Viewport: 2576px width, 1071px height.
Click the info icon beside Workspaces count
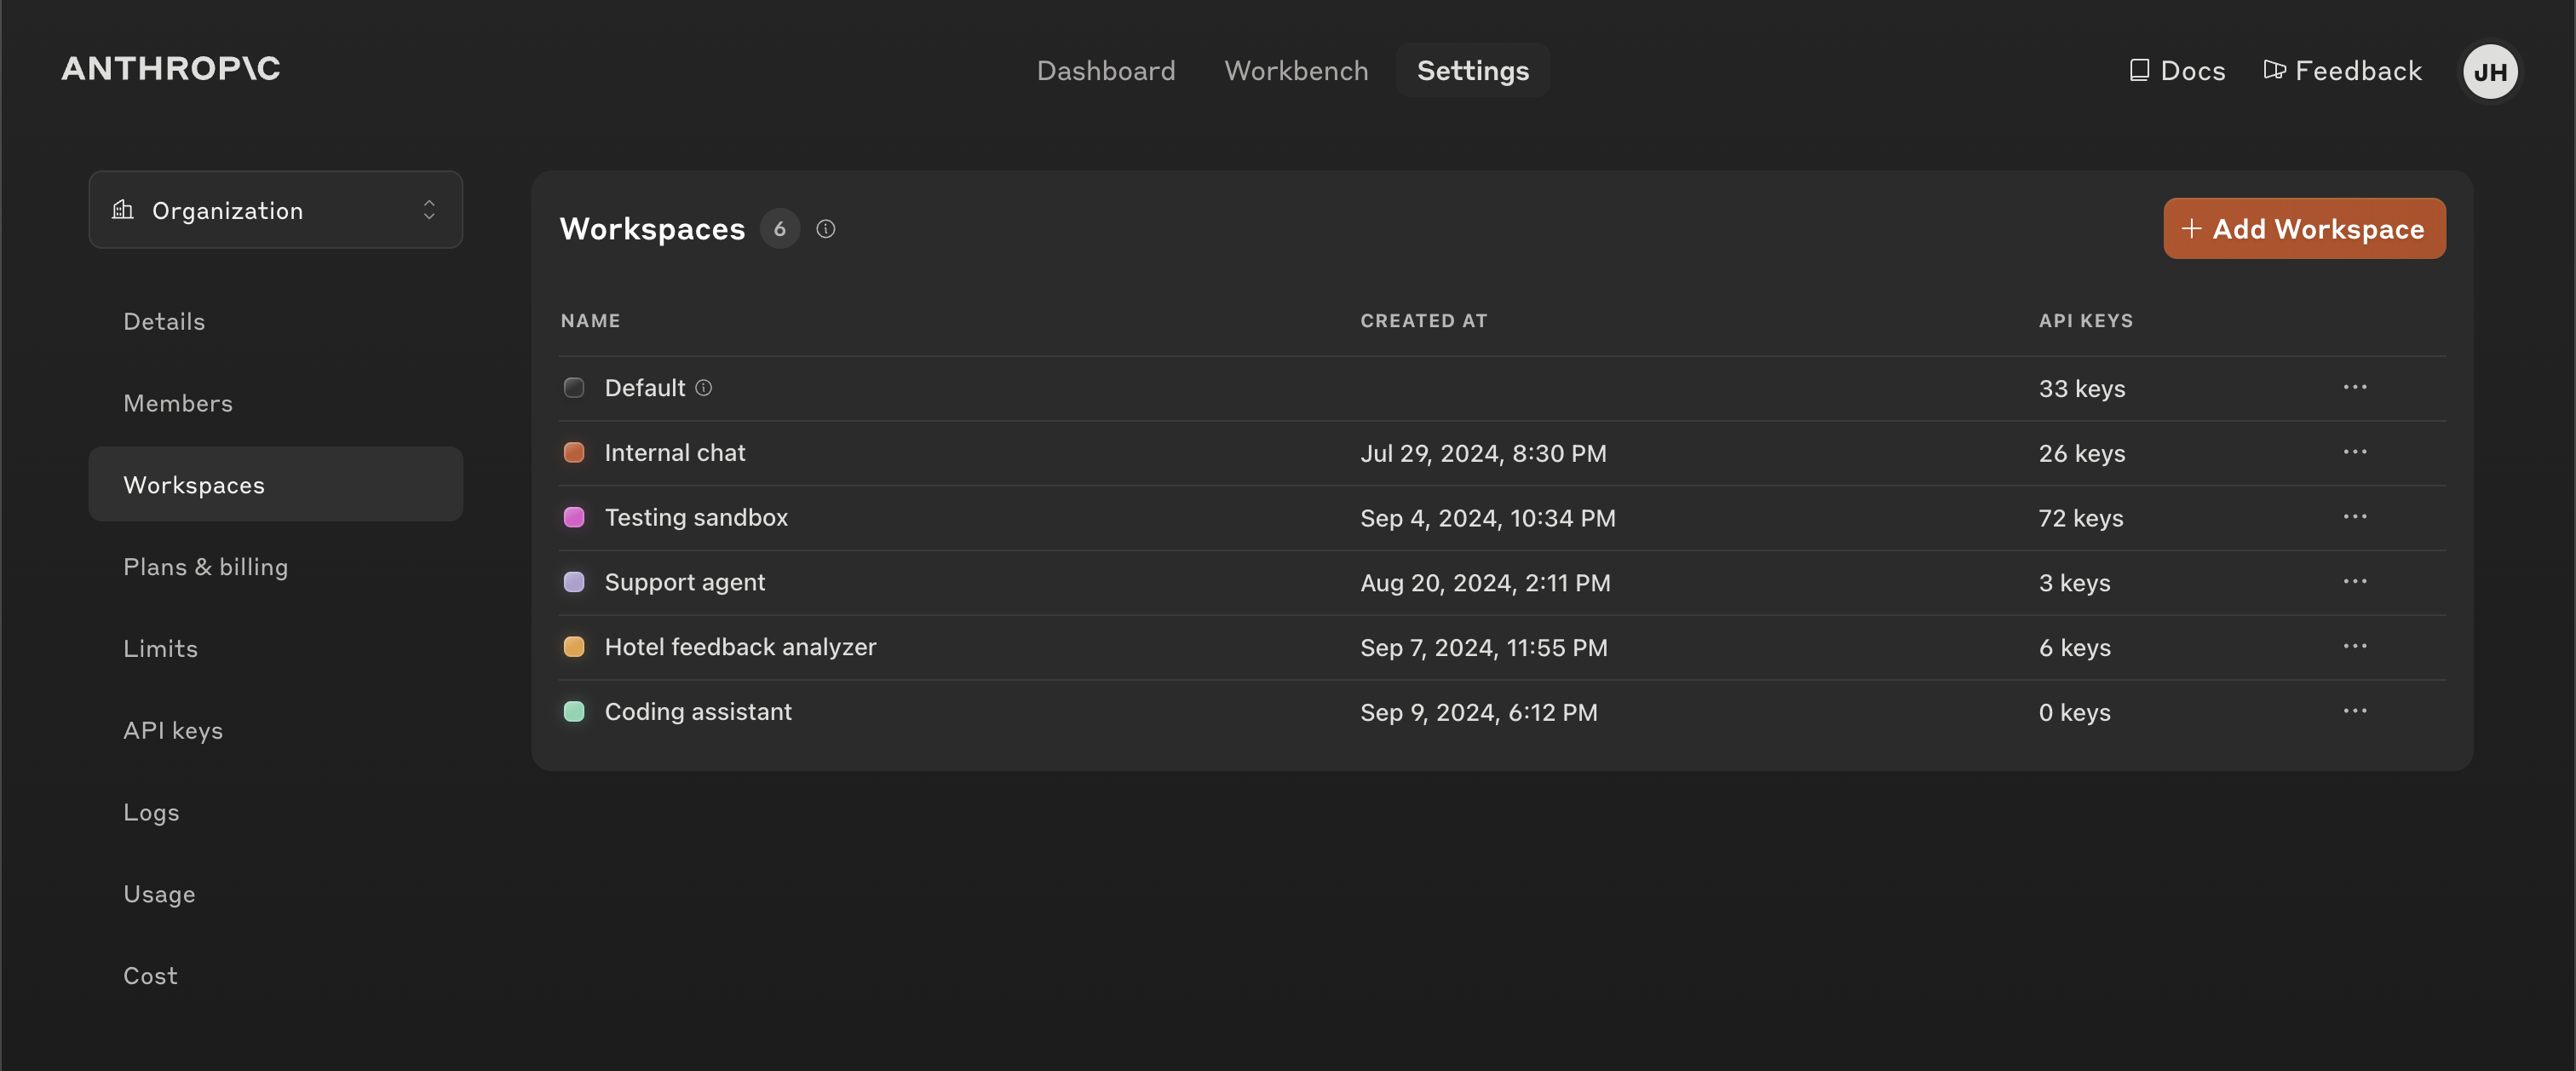(825, 229)
